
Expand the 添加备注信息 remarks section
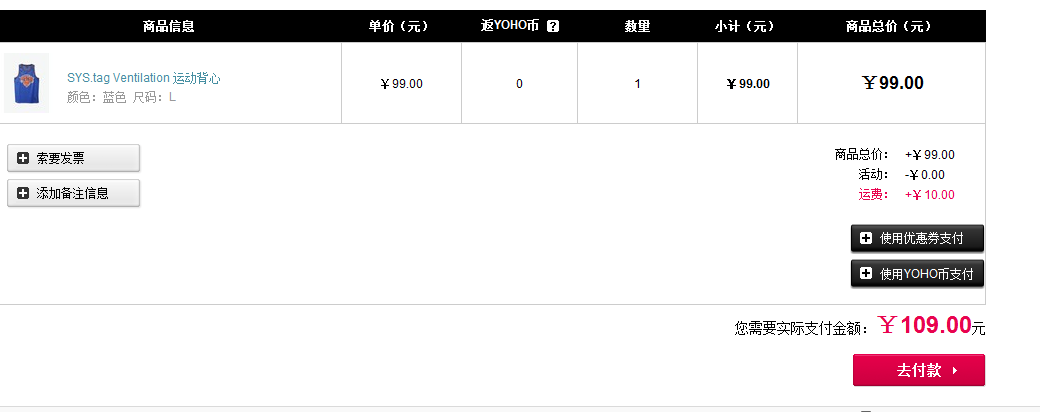74,193
